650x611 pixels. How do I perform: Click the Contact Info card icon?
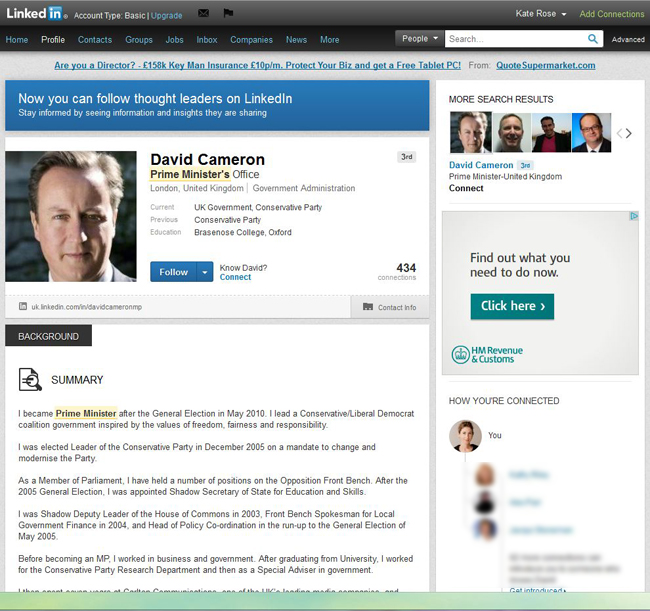(x=368, y=307)
